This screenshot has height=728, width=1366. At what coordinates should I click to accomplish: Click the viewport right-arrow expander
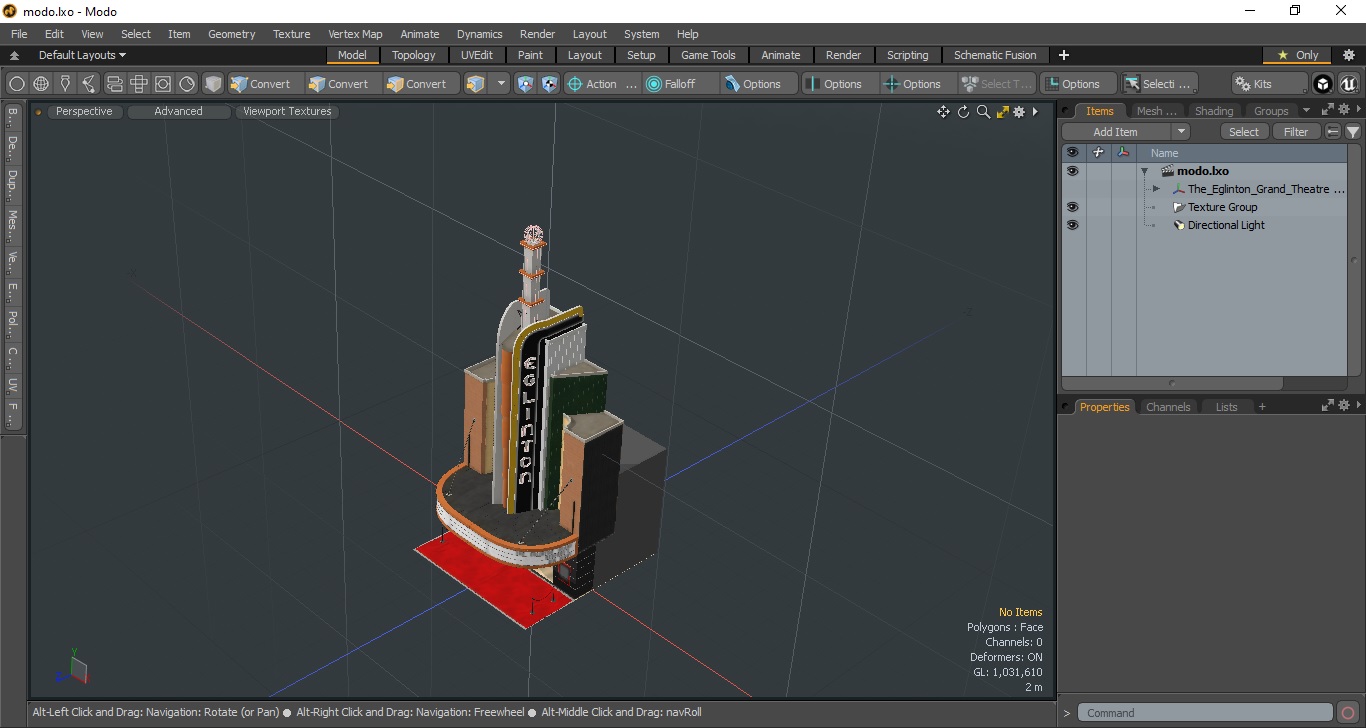point(1035,112)
